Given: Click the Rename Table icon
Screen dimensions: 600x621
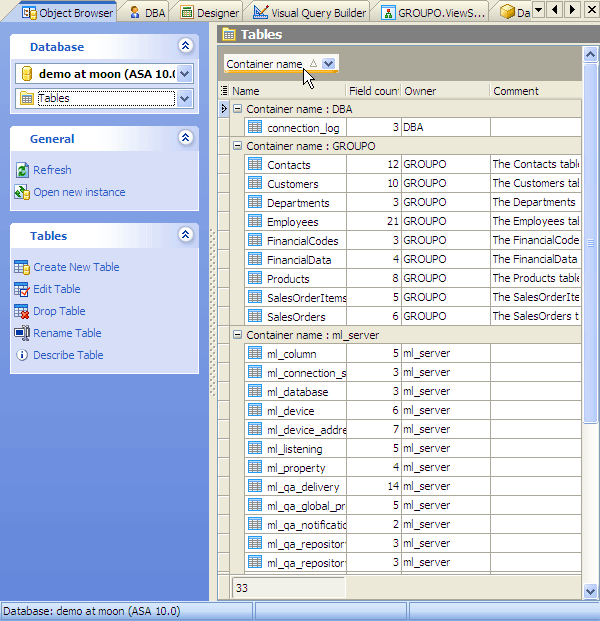Looking at the screenshot, I should point(22,333).
